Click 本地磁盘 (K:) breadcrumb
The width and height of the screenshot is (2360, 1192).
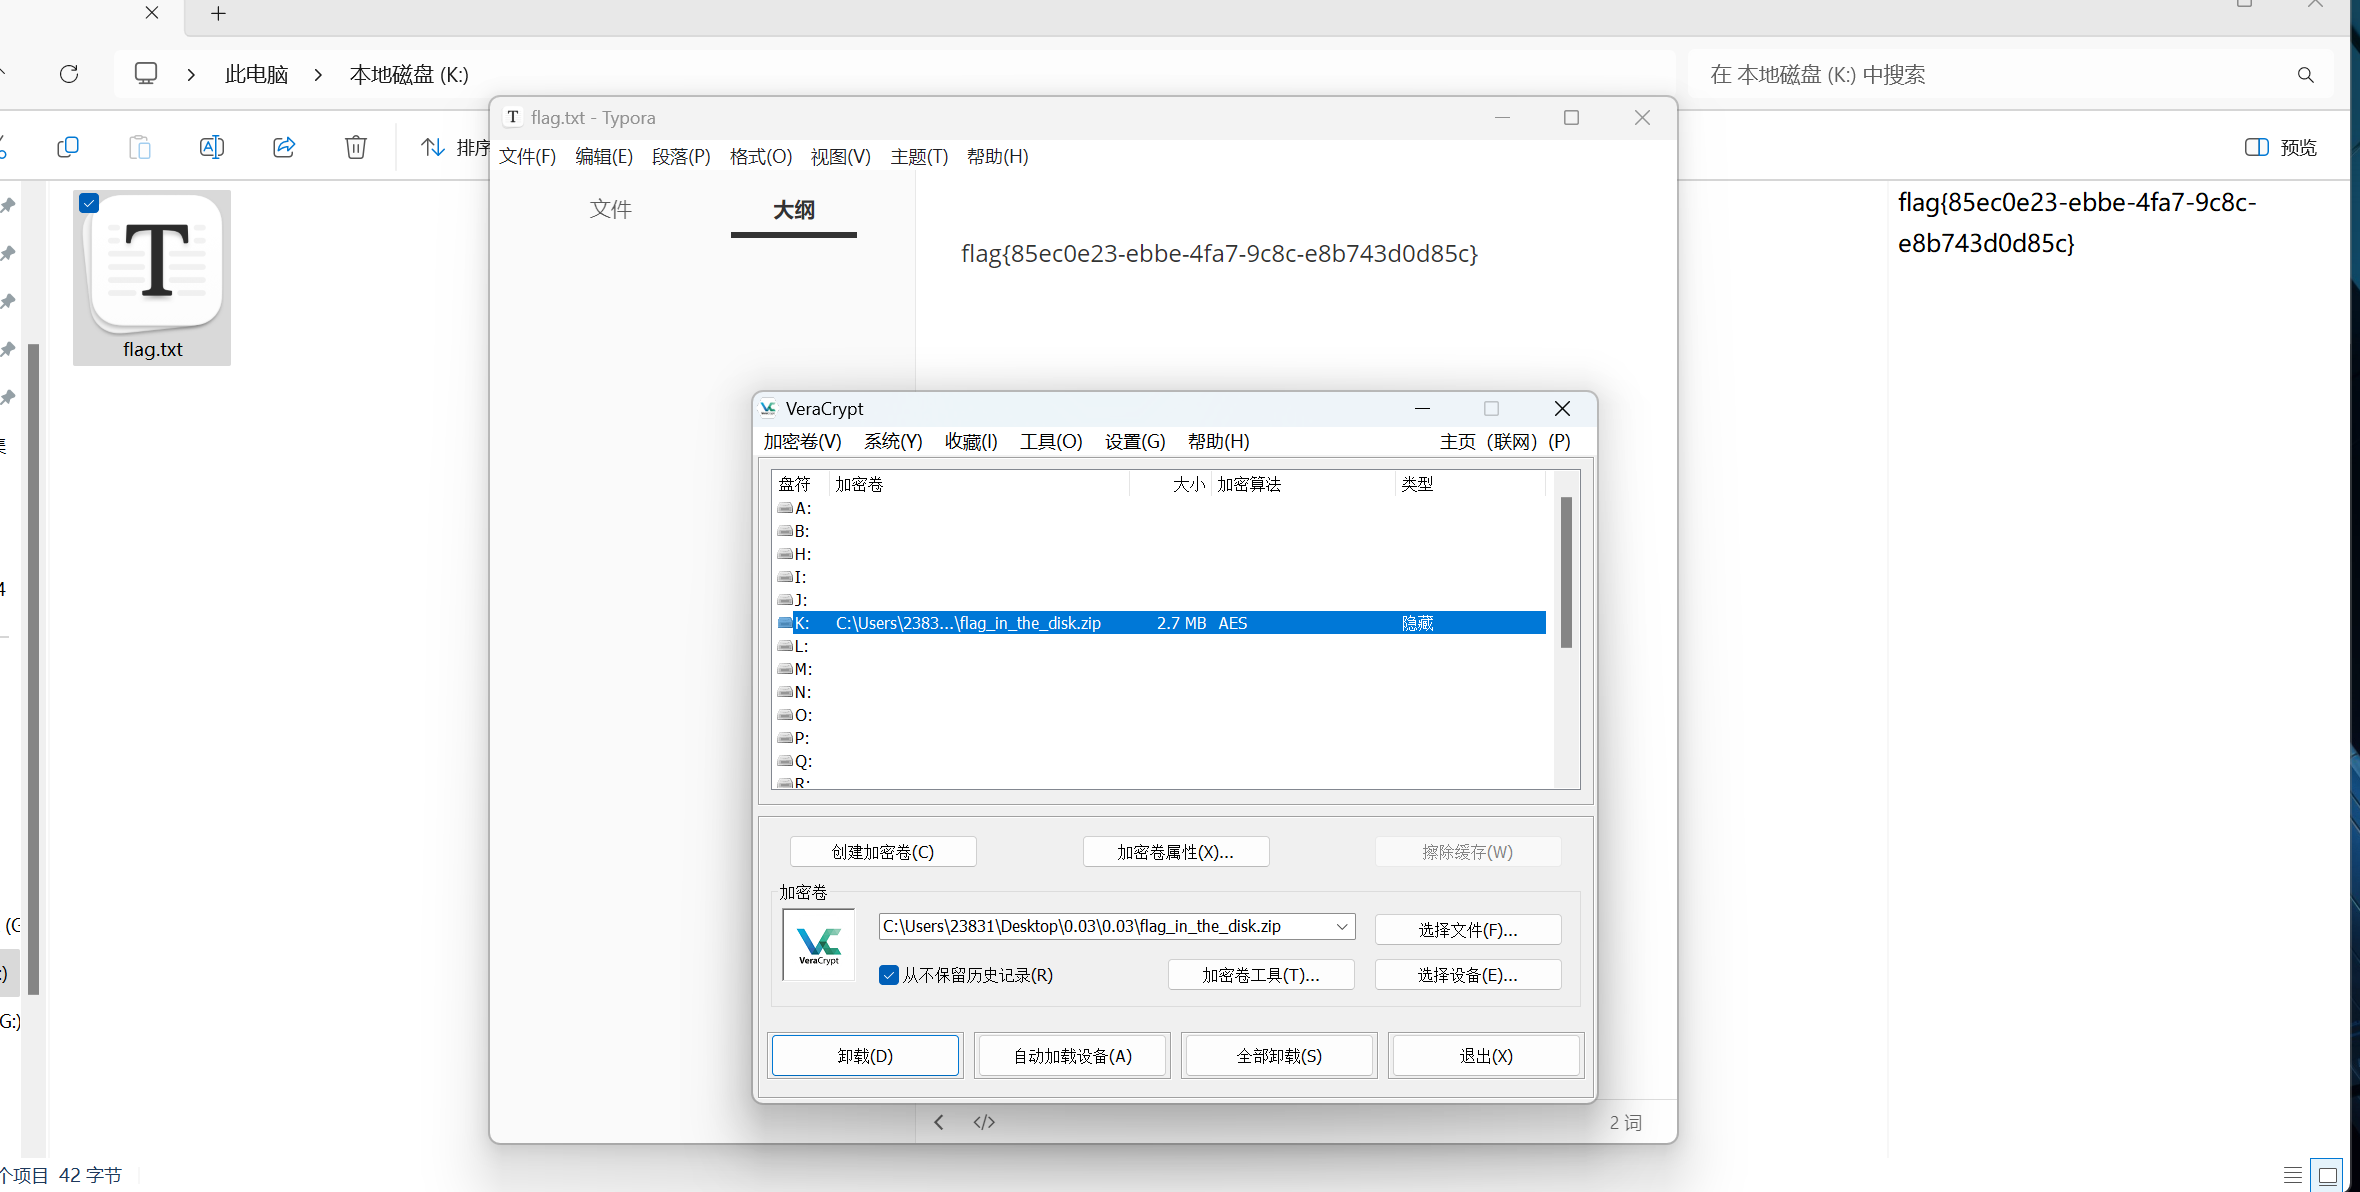coord(409,75)
